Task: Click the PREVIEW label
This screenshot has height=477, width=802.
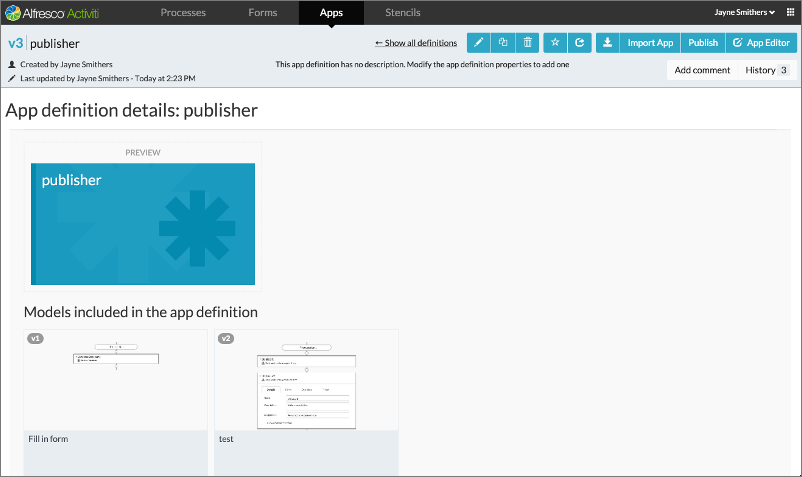Action: (x=143, y=152)
